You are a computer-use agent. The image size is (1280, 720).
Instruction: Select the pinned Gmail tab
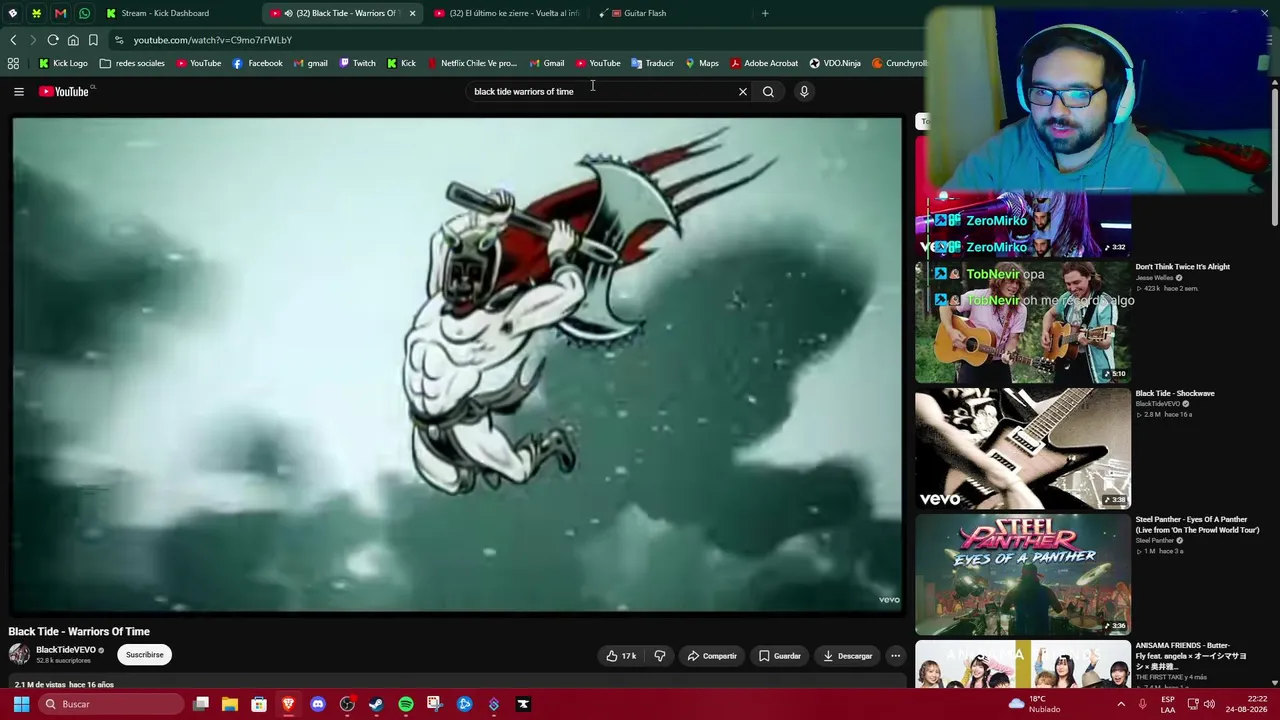point(60,13)
